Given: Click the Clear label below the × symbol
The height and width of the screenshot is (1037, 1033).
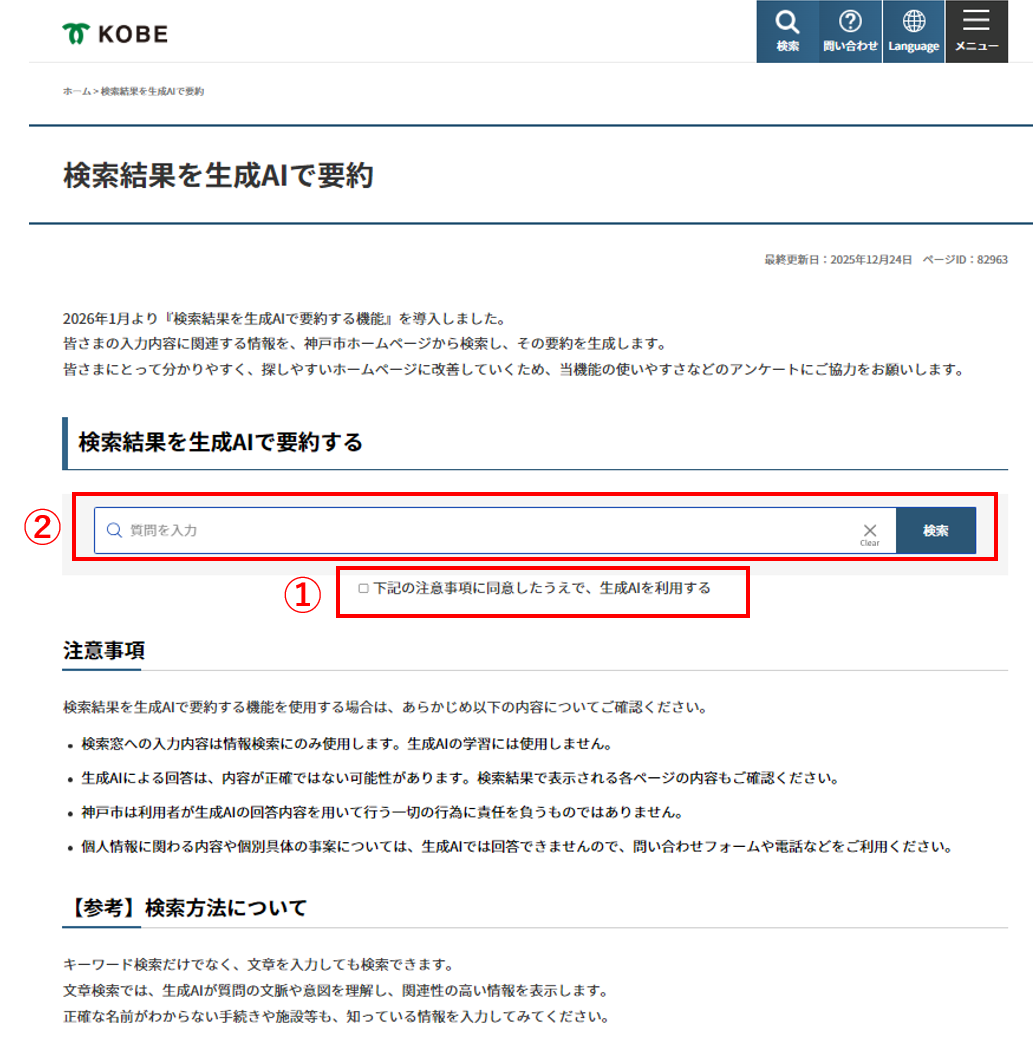Looking at the screenshot, I should (x=869, y=543).
